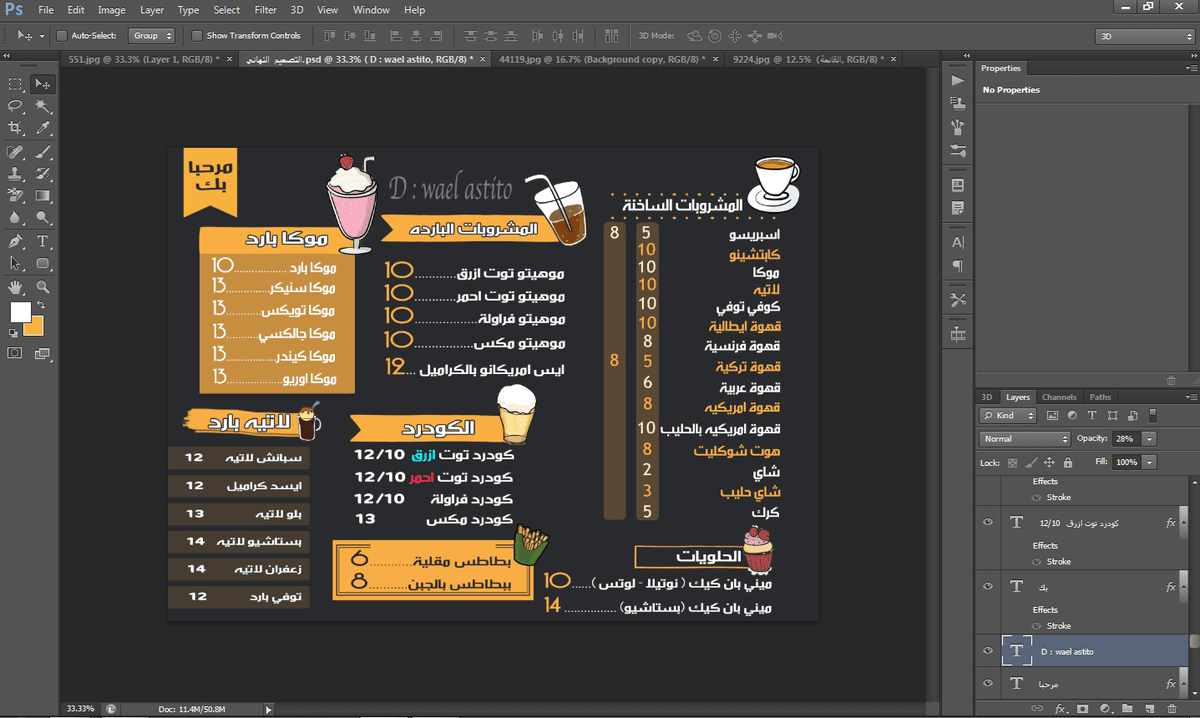Select the Horizontal Type tool
Image resolution: width=1200 pixels, height=718 pixels.
pos(43,241)
